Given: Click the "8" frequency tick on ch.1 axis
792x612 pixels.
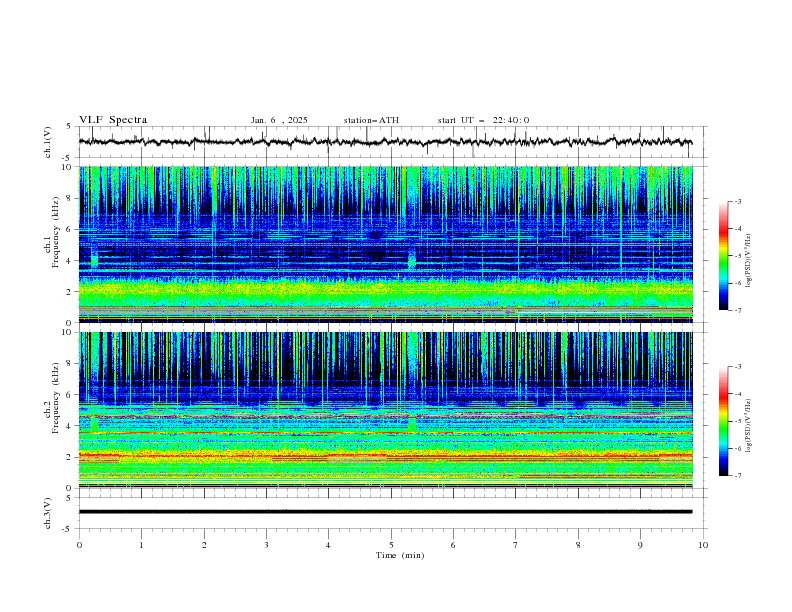Looking at the screenshot, I should point(71,198).
